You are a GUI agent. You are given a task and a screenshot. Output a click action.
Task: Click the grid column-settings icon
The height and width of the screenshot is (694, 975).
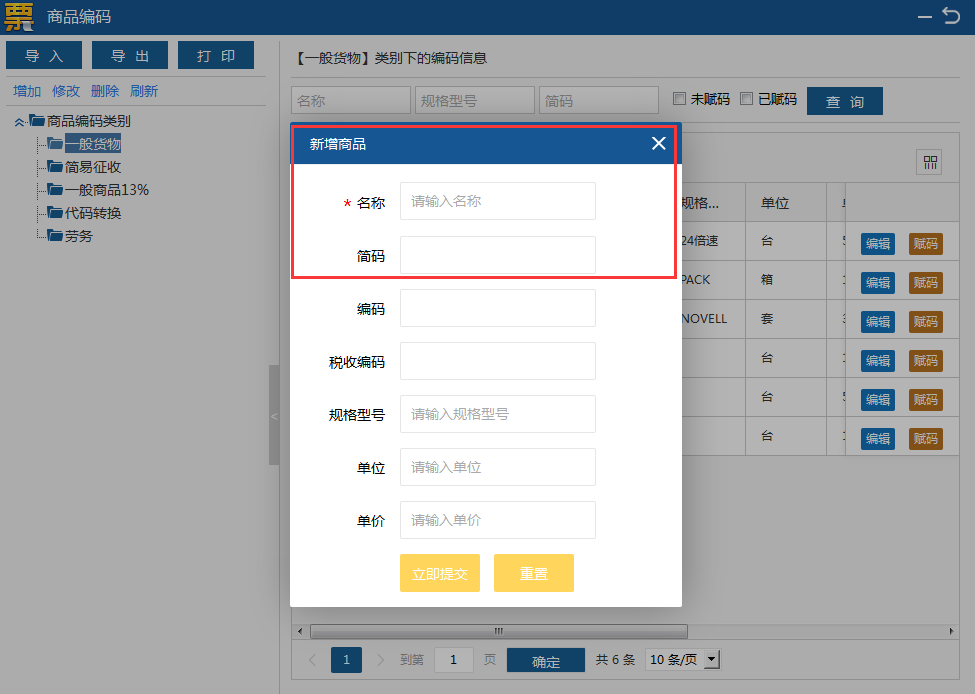click(931, 163)
